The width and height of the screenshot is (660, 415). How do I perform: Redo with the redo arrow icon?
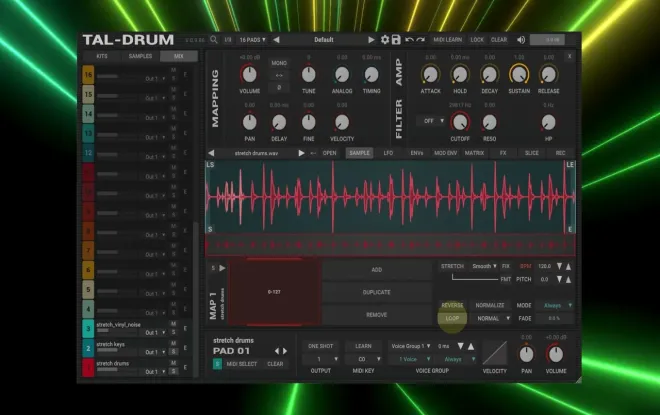tap(420, 40)
